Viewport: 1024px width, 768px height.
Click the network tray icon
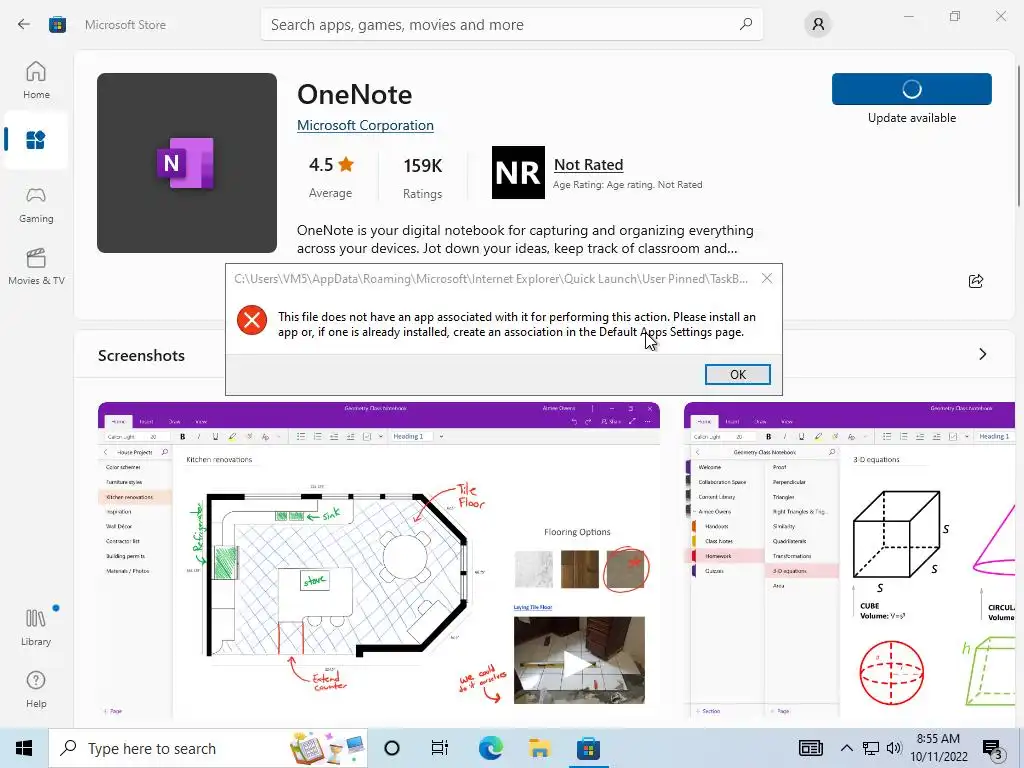point(871,748)
